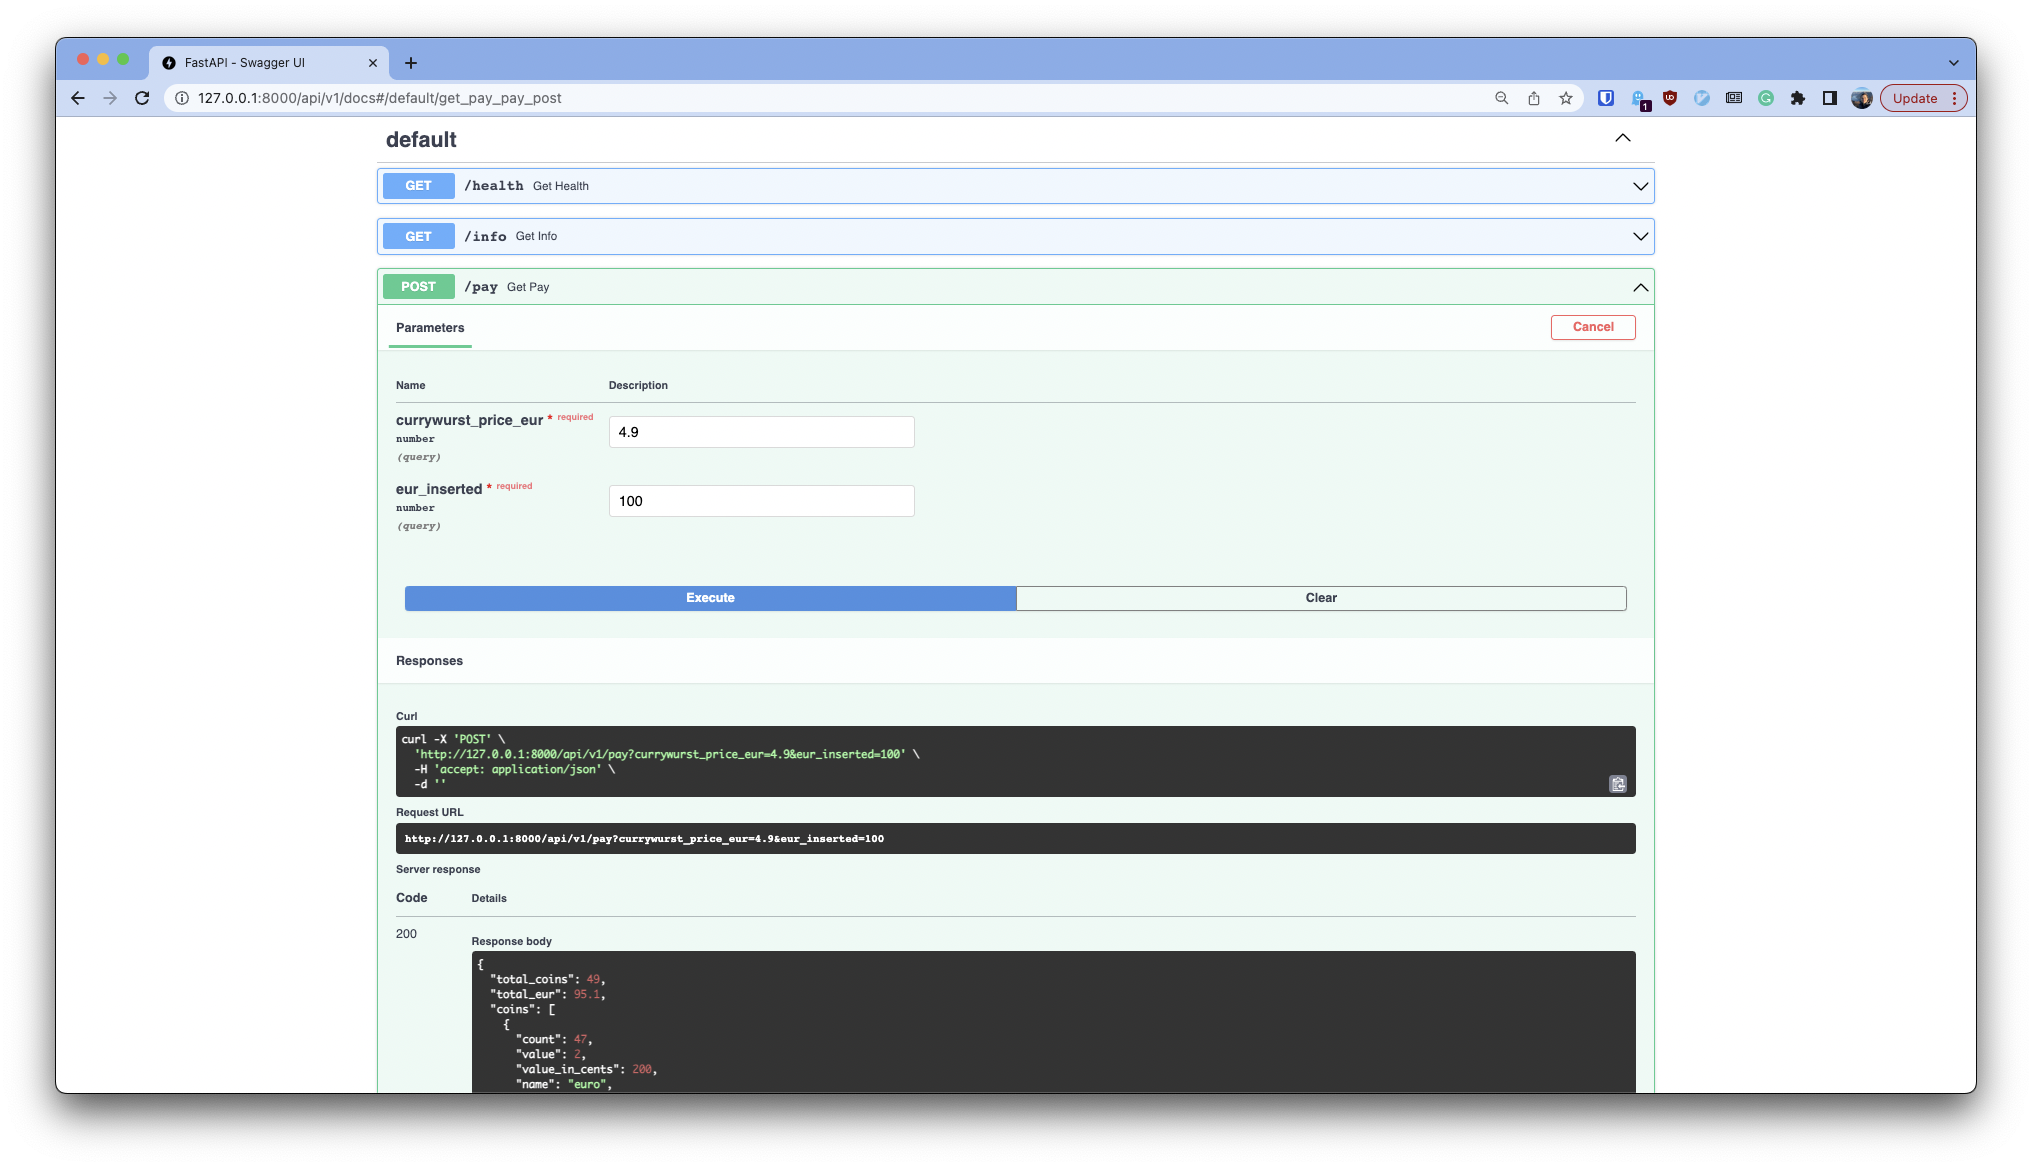Click the "total_eur": 95.1 line in response
Viewport: 2032px width, 1167px height.
(x=548, y=994)
